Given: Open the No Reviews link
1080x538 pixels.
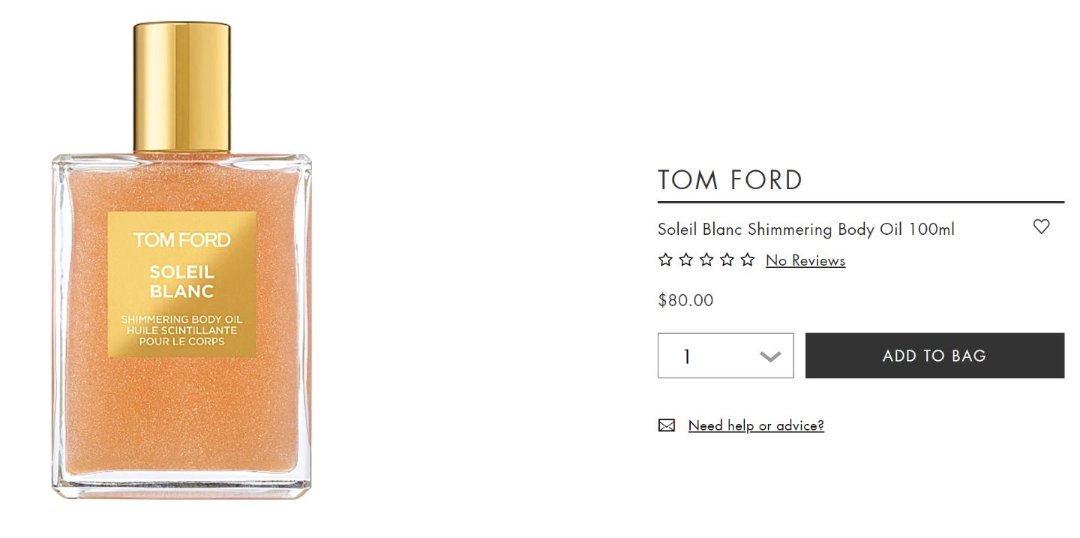Looking at the screenshot, I should (805, 260).
